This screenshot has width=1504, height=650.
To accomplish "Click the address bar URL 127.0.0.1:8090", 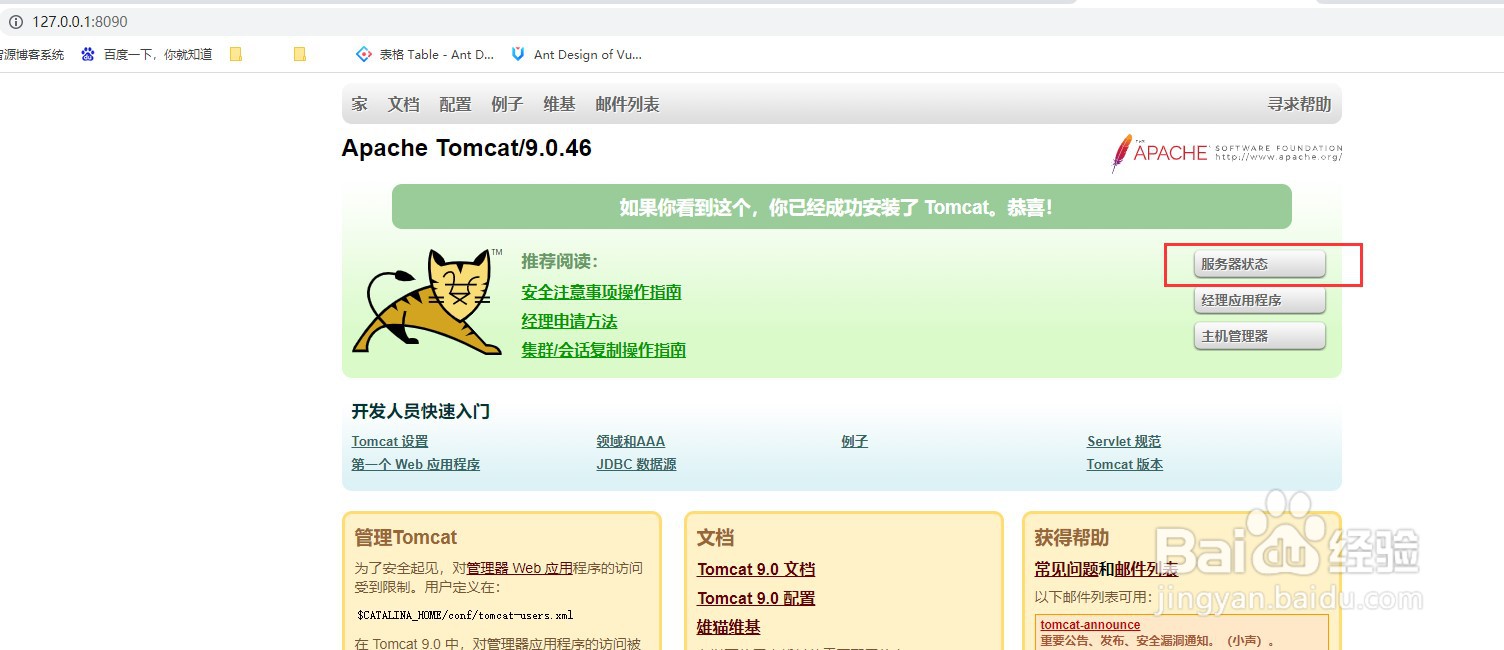I will (80, 21).
